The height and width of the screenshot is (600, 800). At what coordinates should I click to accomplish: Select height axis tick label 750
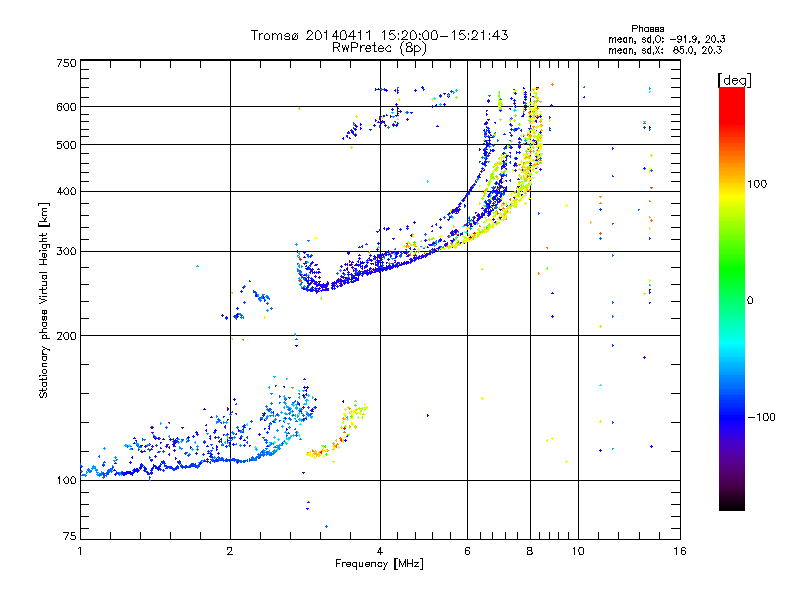(x=66, y=63)
